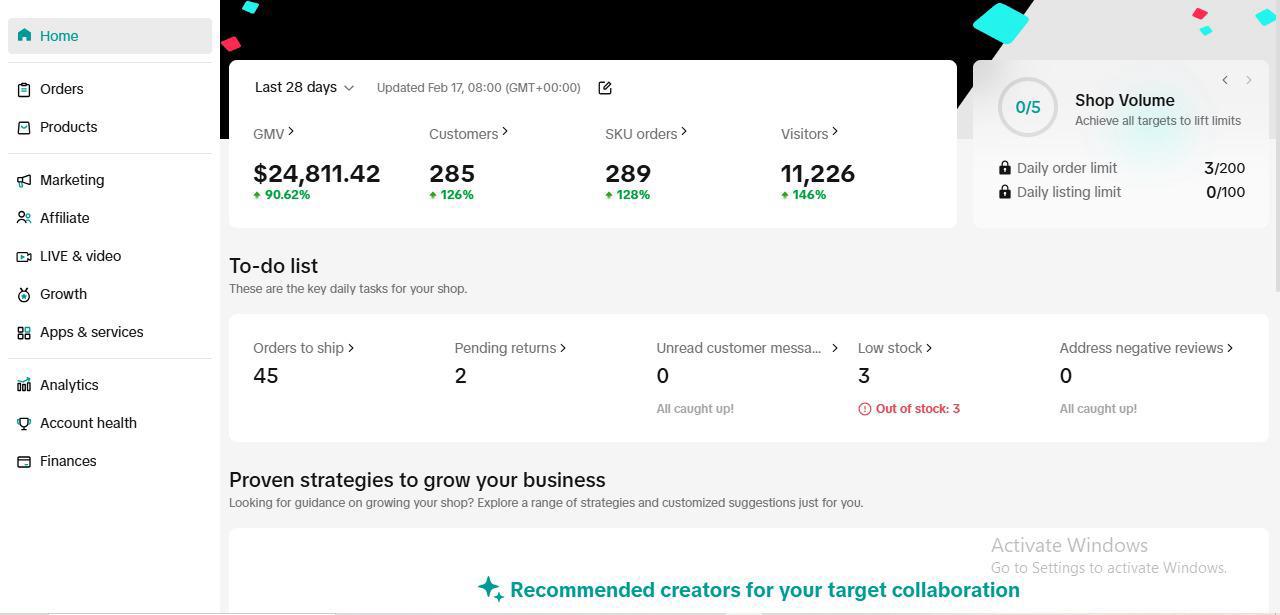This screenshot has width=1280, height=615.
Task: Click Address negative reviews link
Action: pyautogui.click(x=1141, y=348)
